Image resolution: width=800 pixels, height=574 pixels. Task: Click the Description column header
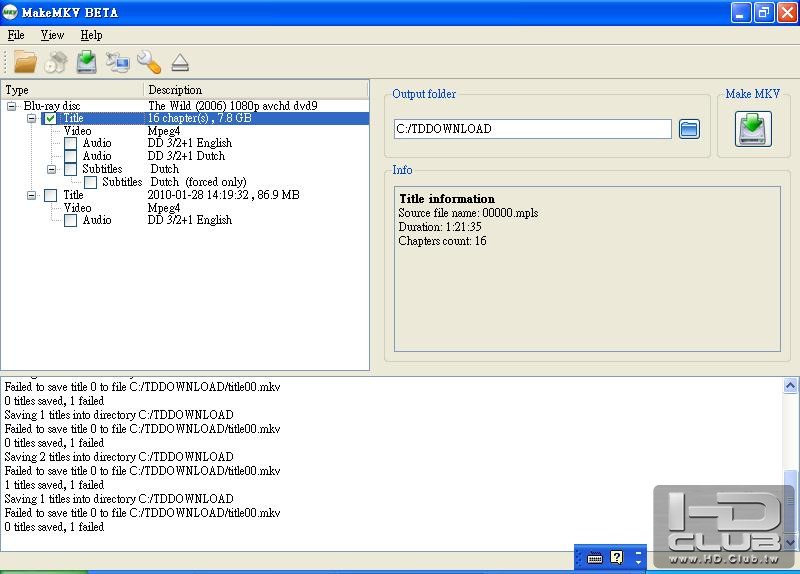(x=256, y=90)
